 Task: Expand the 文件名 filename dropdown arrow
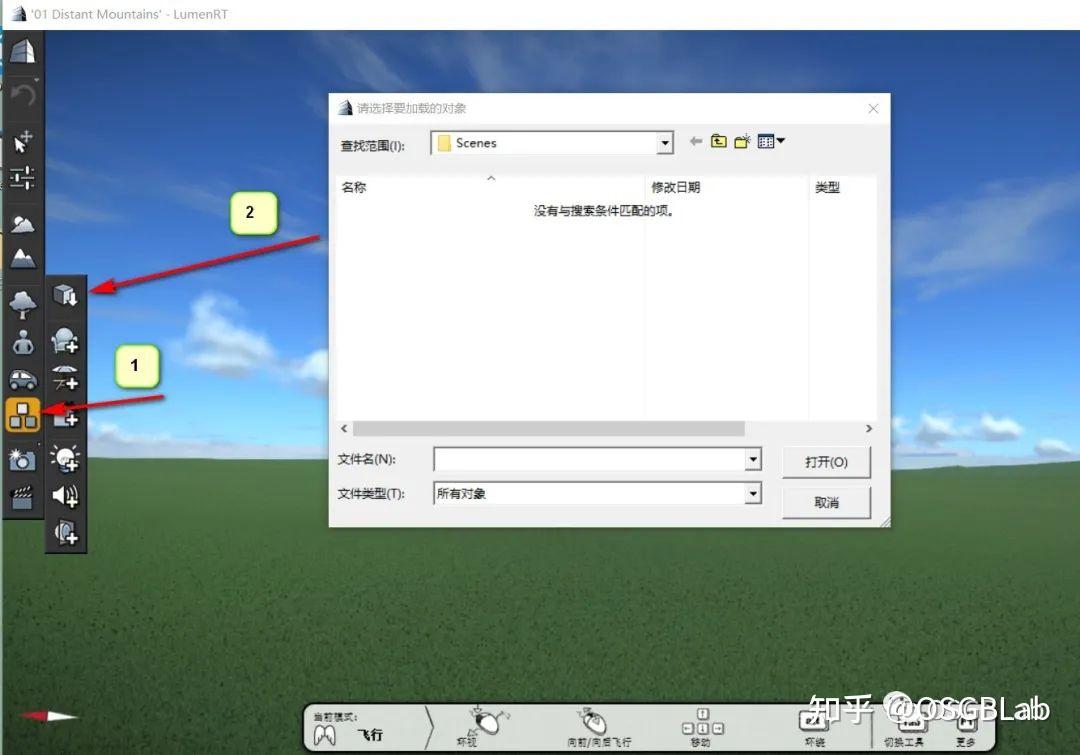[753, 459]
